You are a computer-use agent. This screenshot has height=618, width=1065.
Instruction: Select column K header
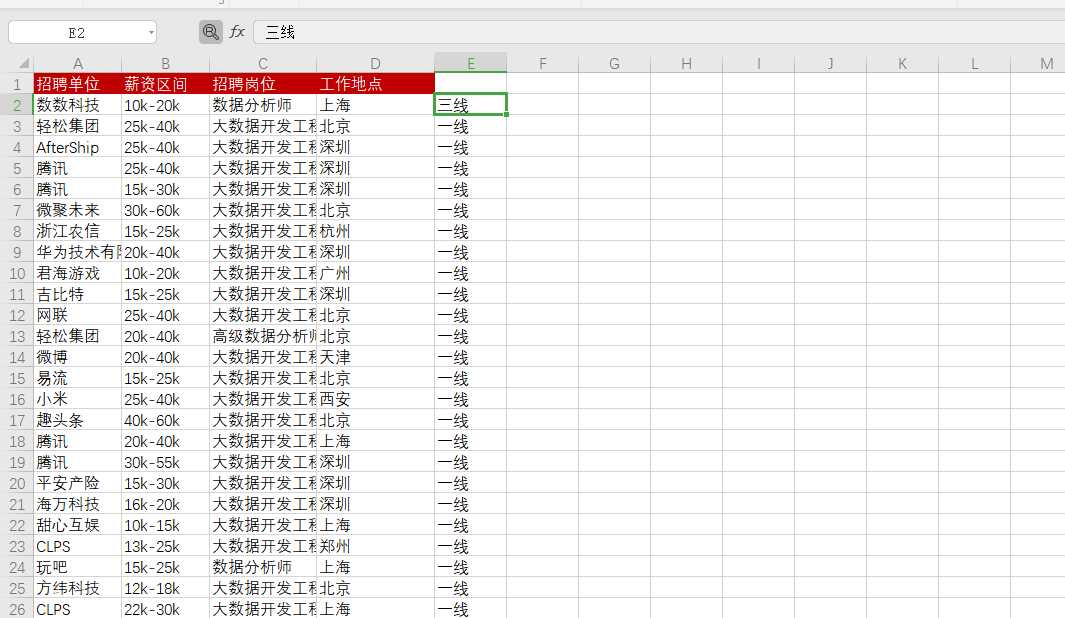pyautogui.click(x=903, y=63)
